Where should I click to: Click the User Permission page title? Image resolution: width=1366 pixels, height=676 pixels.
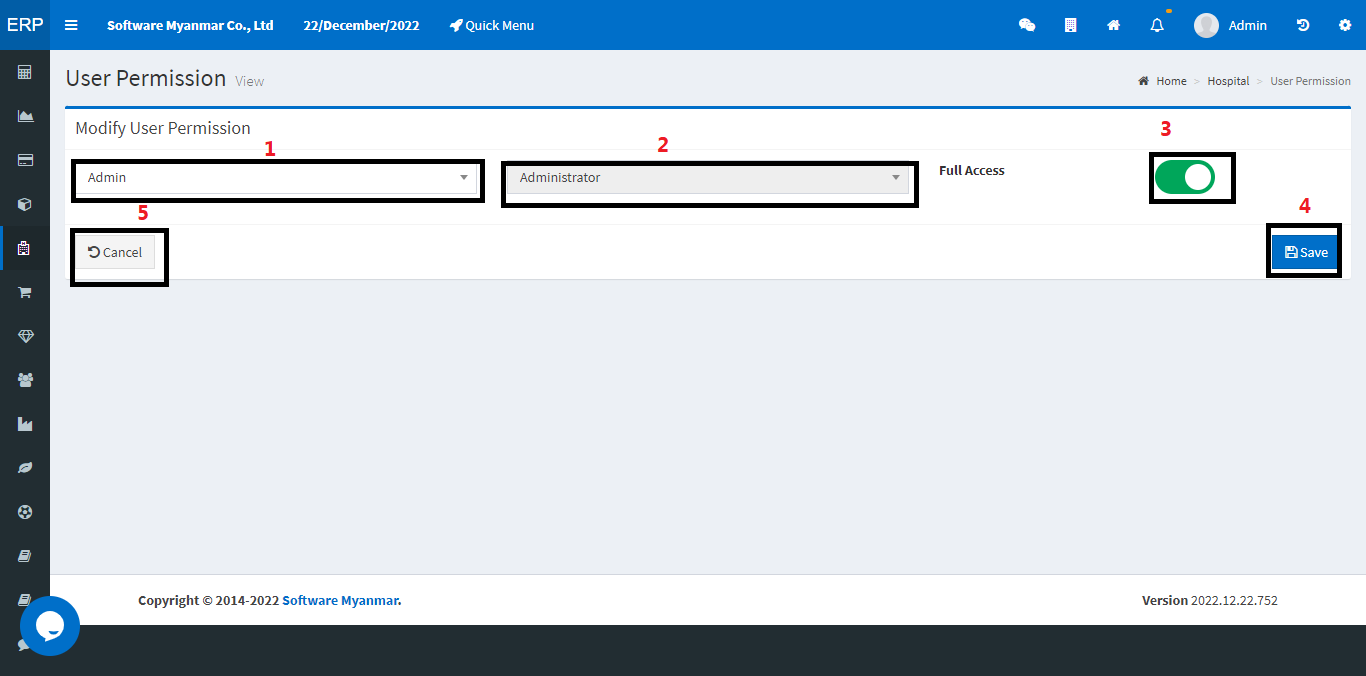point(146,78)
